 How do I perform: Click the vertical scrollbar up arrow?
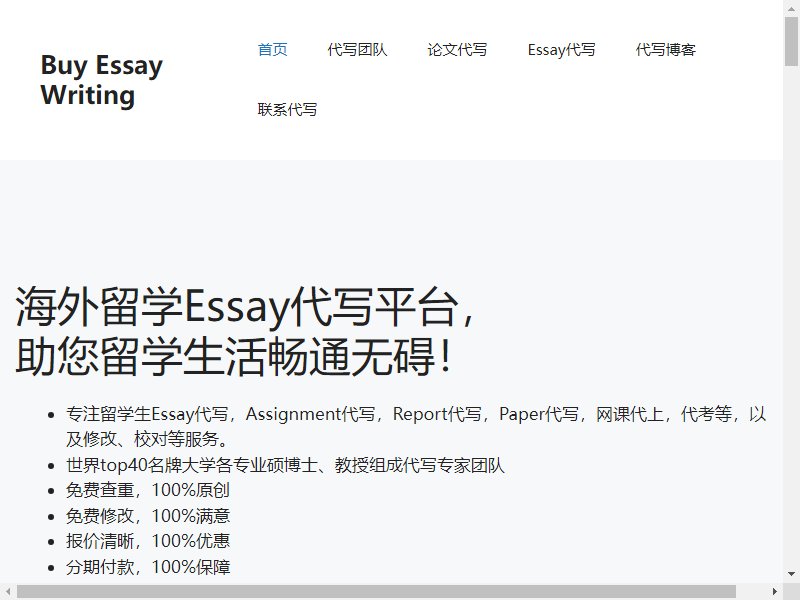(791, 8)
